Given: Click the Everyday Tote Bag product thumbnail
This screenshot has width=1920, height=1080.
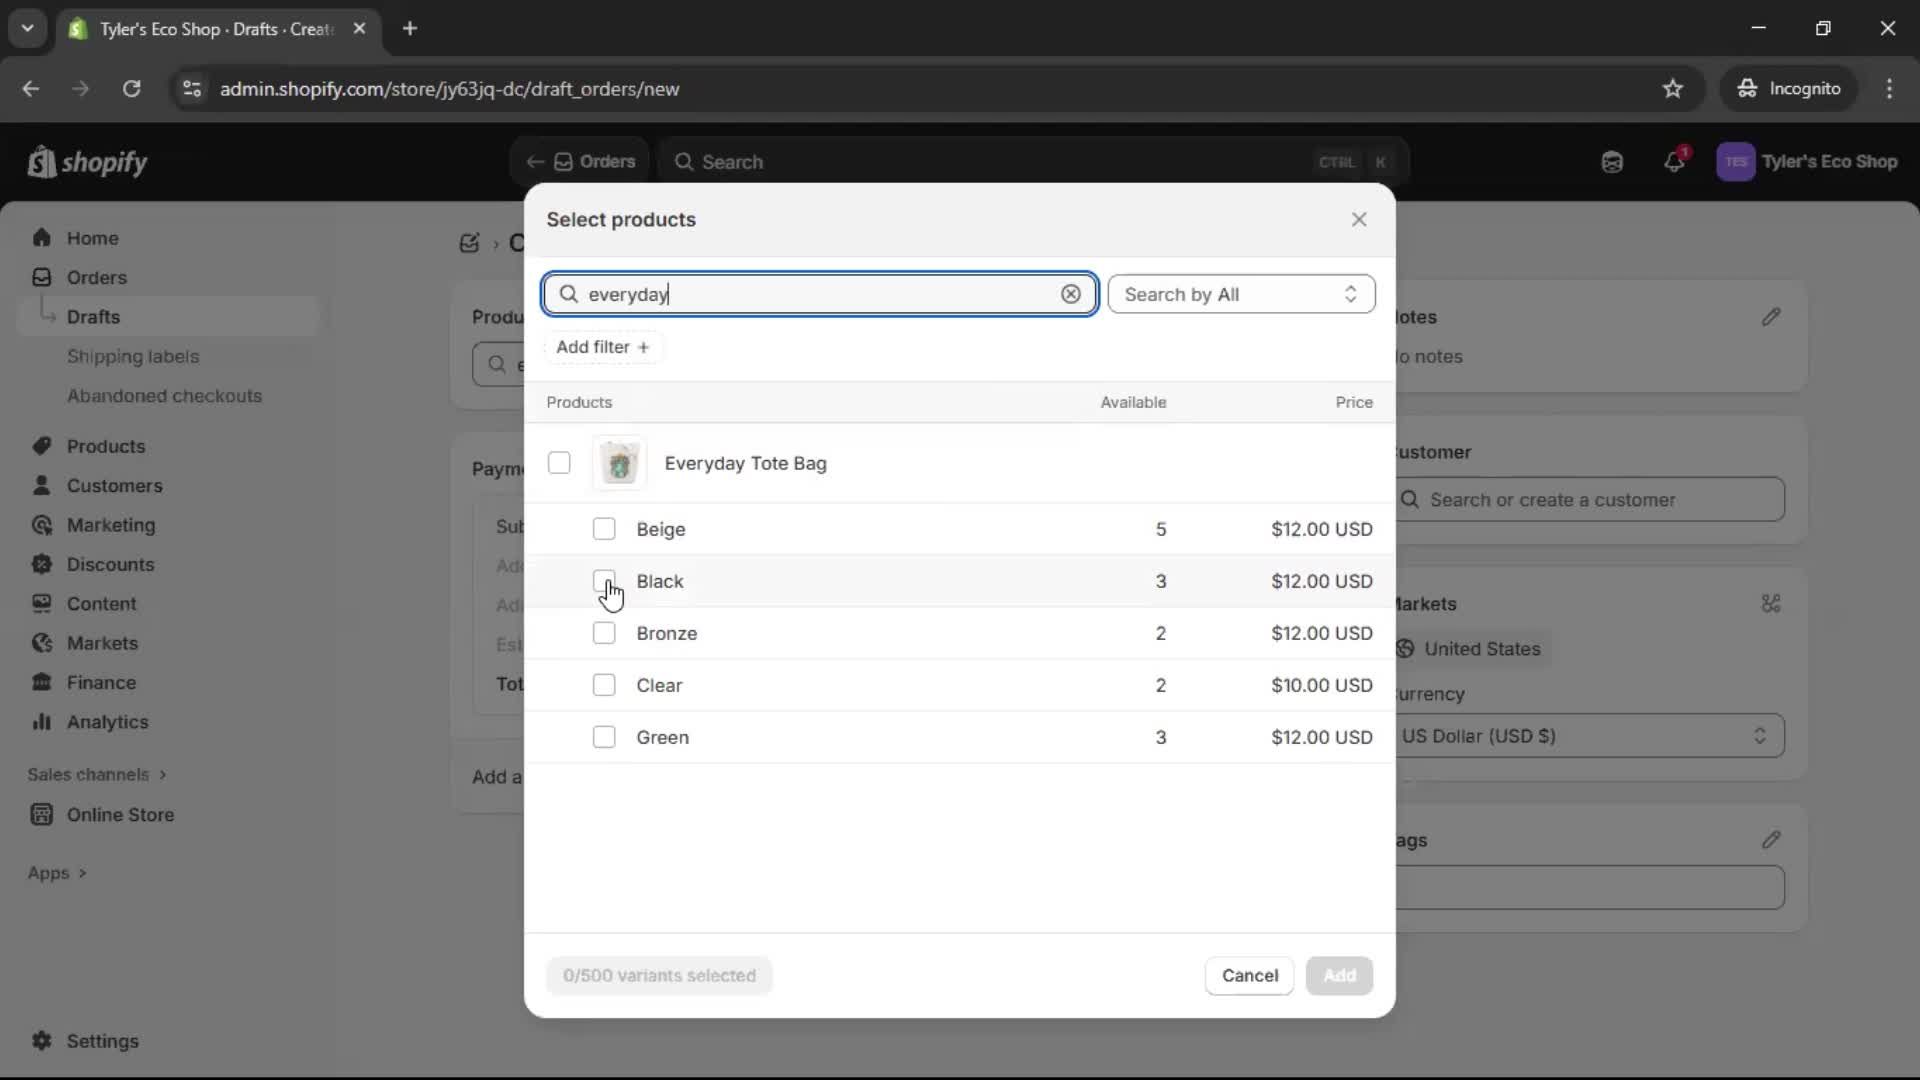Looking at the screenshot, I should click(620, 463).
